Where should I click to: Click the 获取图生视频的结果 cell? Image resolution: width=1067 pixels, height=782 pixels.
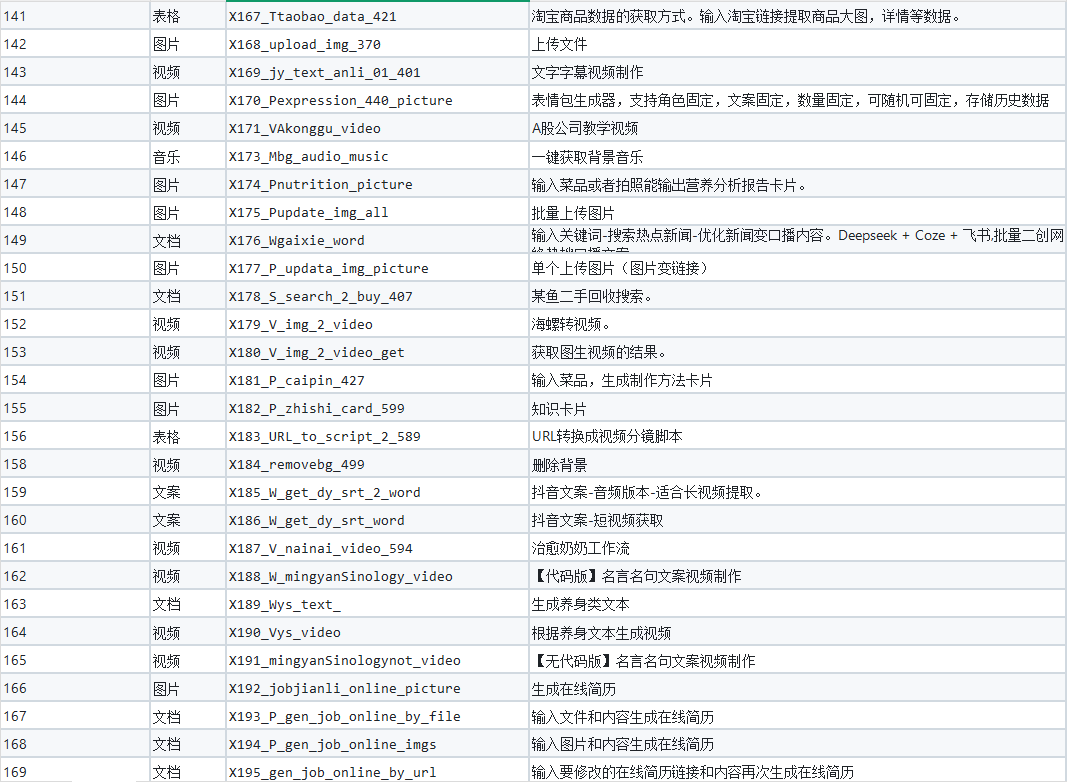pos(797,352)
